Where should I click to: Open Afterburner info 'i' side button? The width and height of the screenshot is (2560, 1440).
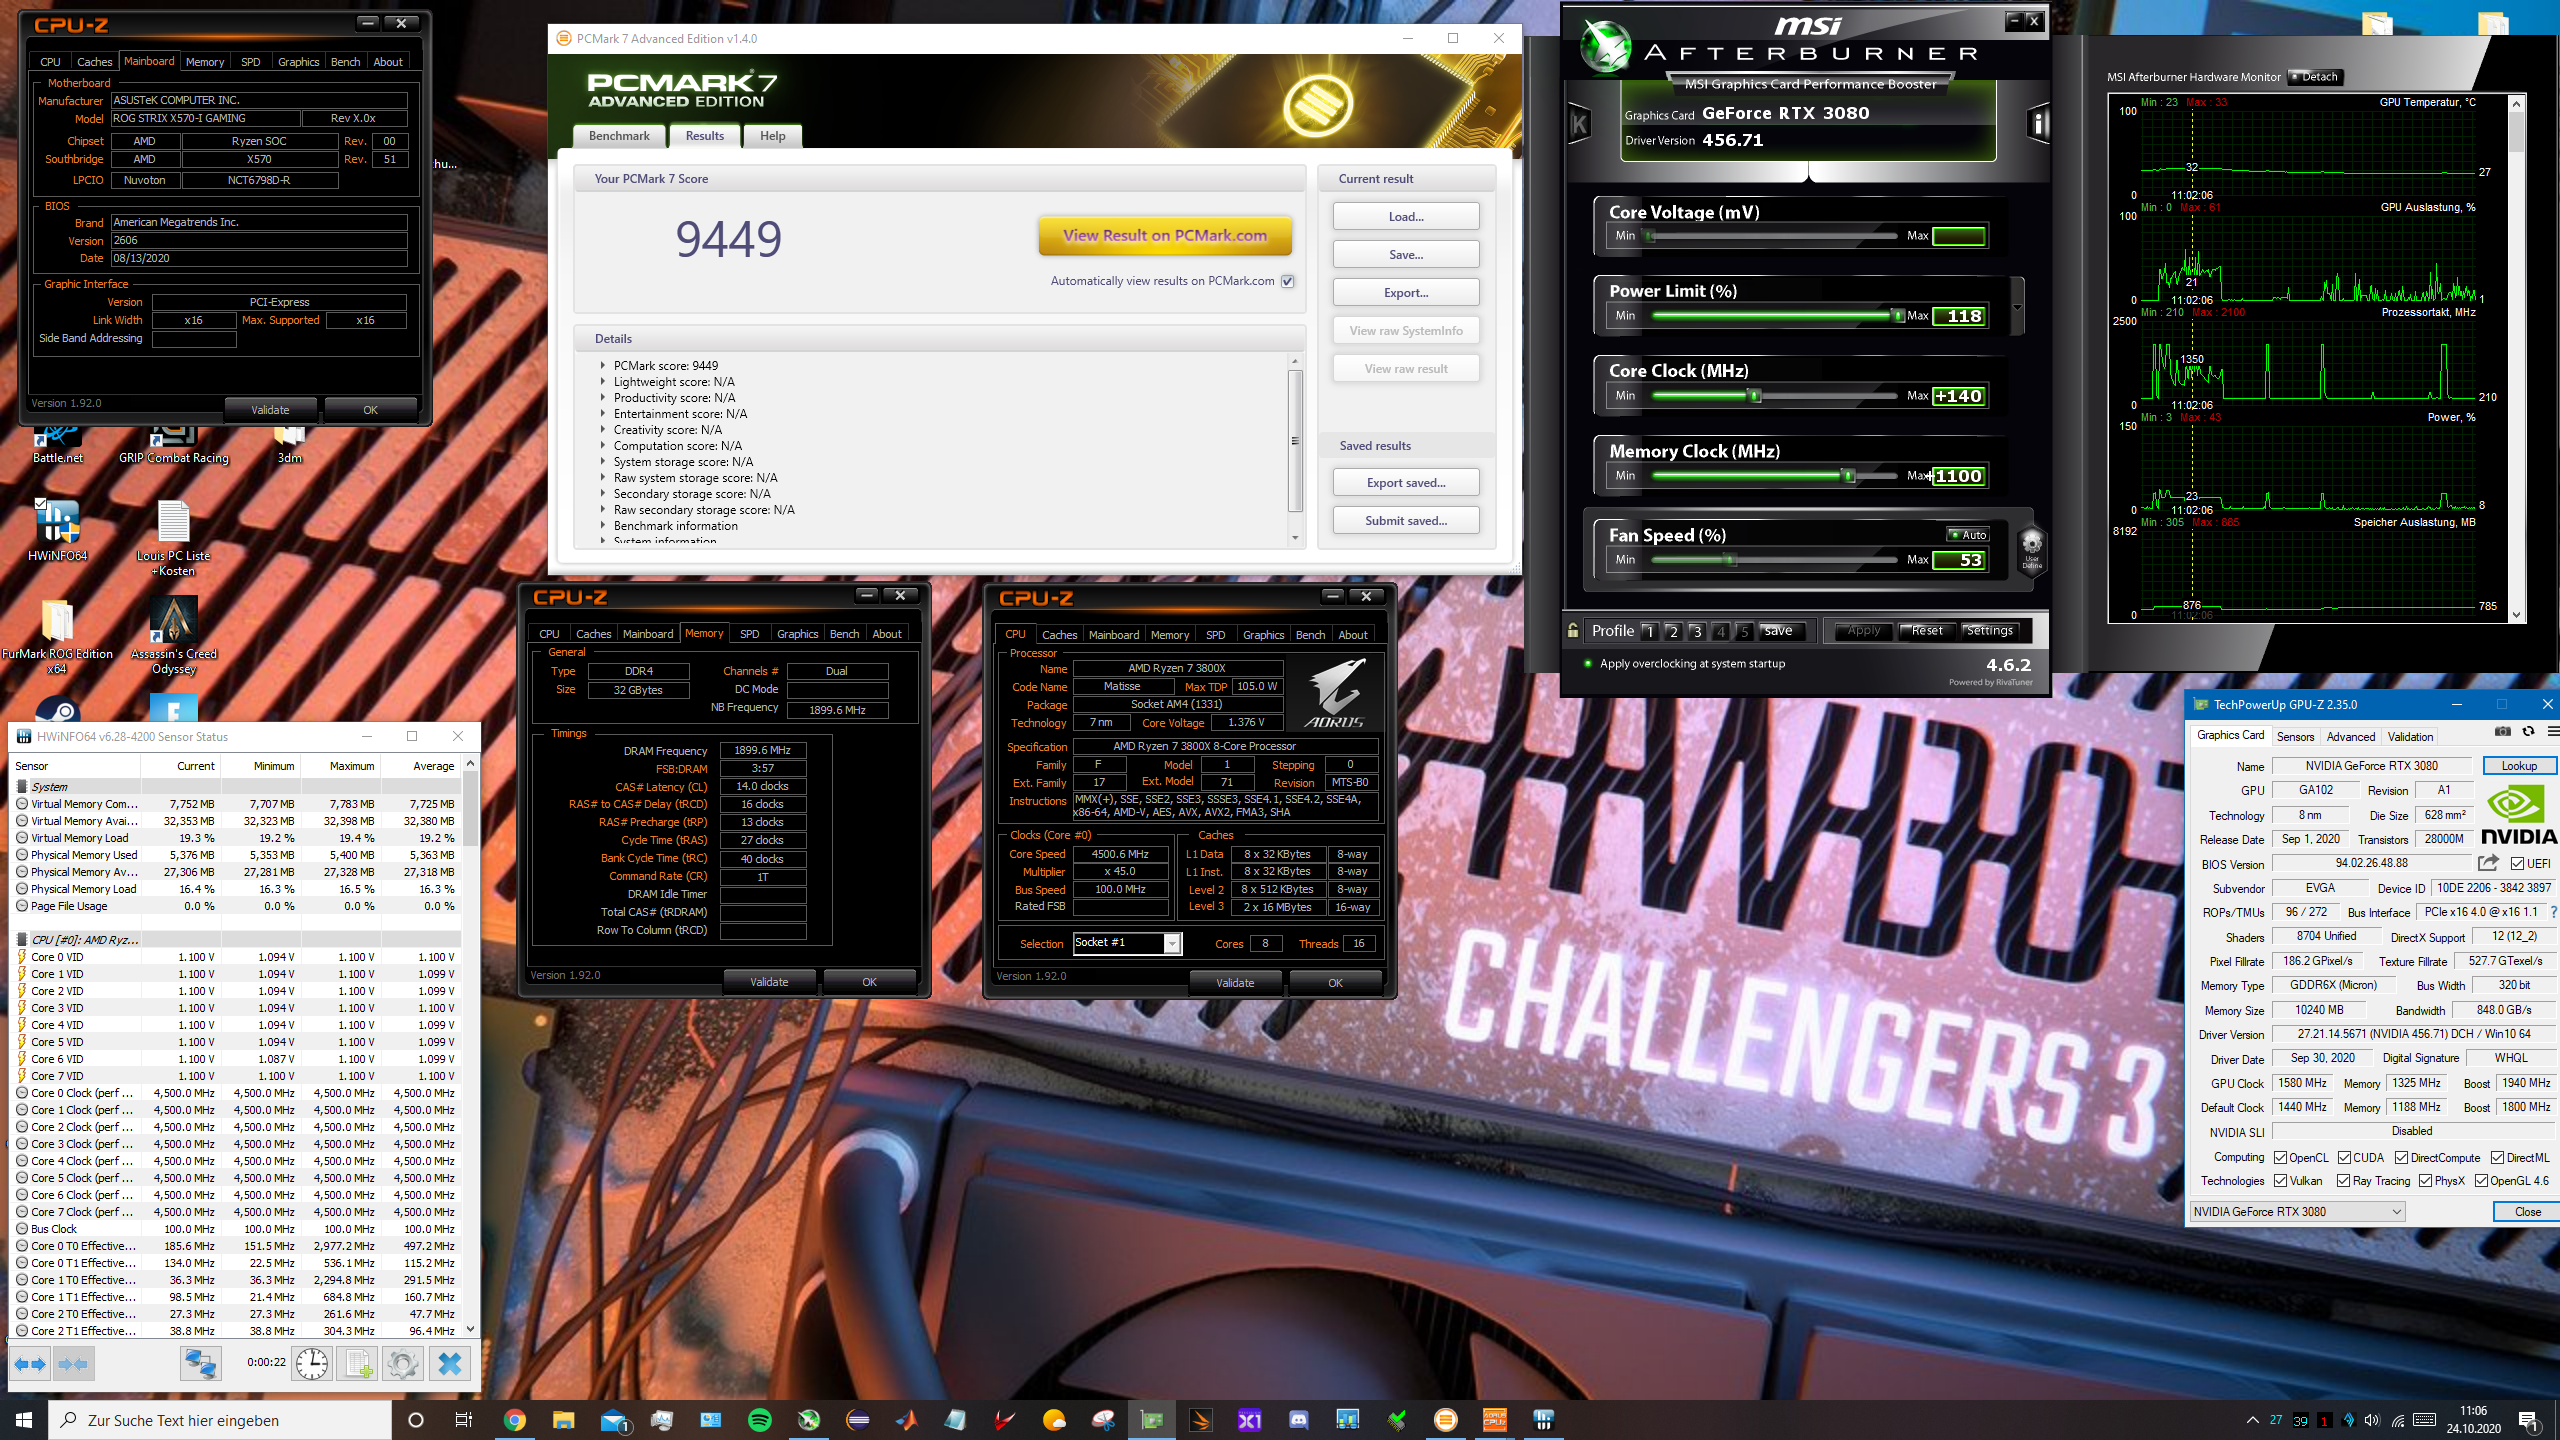(2037, 125)
